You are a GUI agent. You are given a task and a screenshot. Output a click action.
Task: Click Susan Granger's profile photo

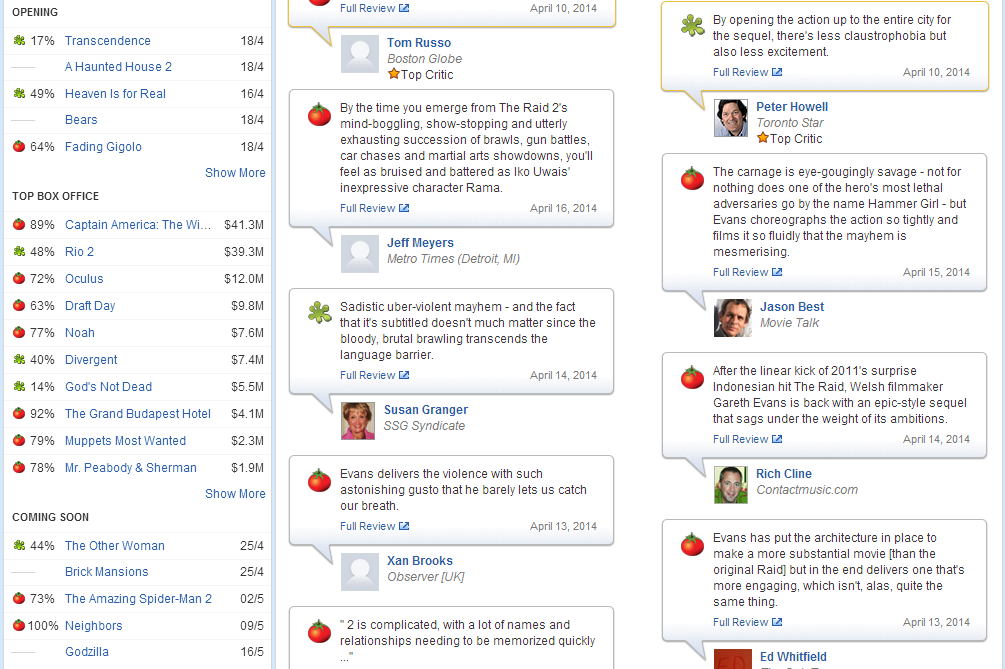tap(358, 421)
